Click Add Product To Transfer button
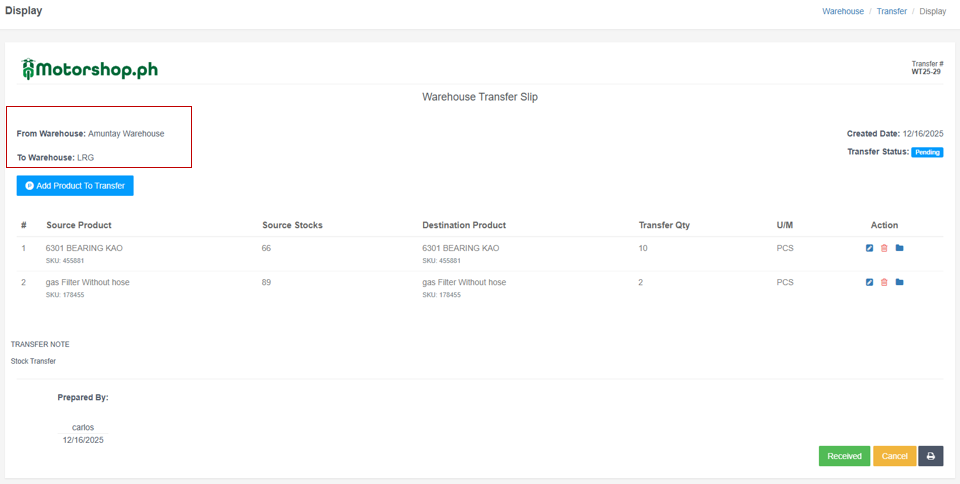The width and height of the screenshot is (960, 484). (75, 186)
